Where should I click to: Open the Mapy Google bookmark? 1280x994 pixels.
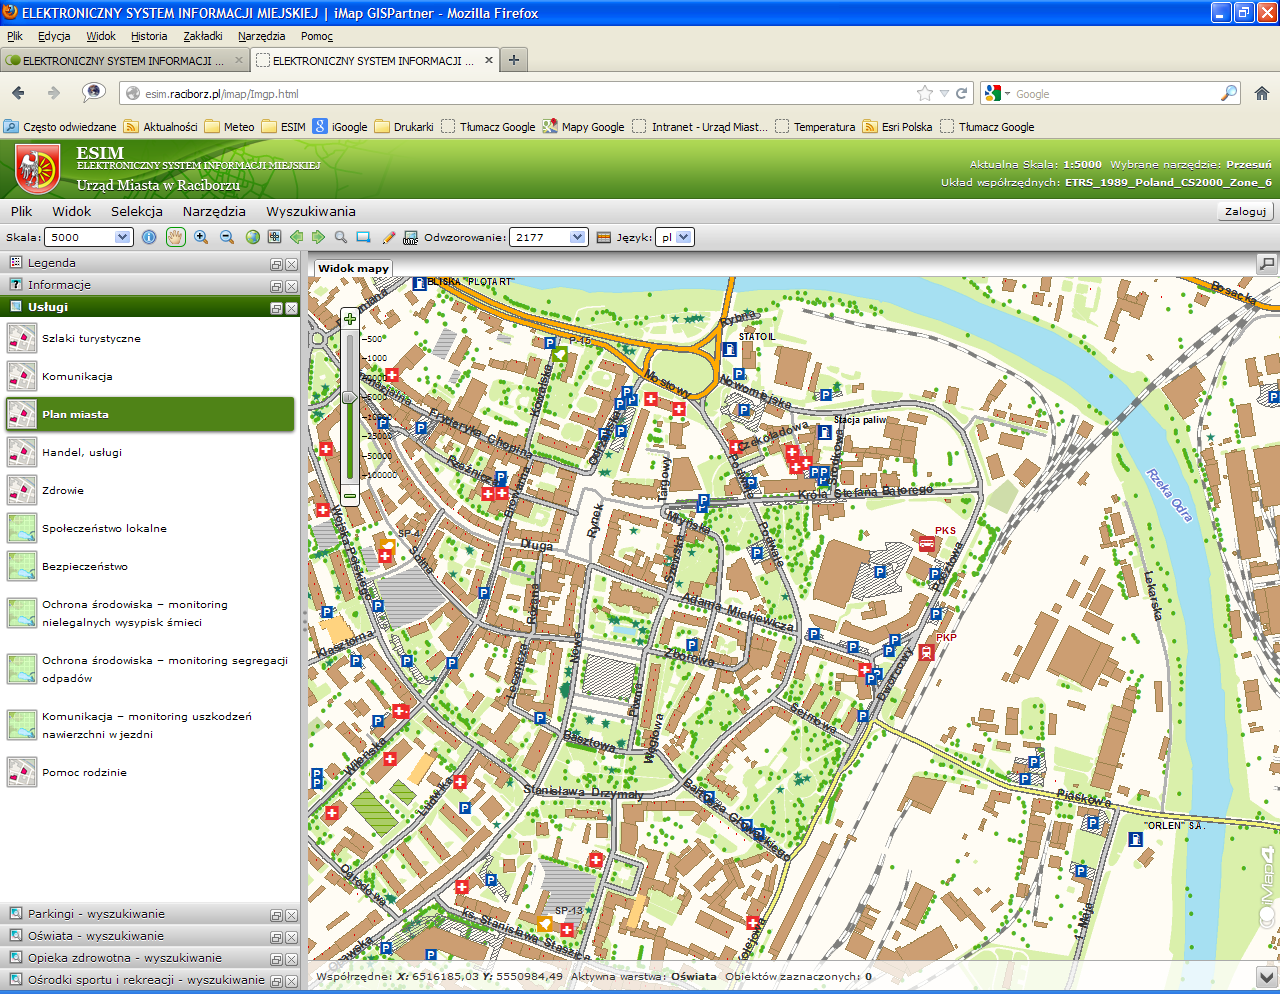(583, 127)
